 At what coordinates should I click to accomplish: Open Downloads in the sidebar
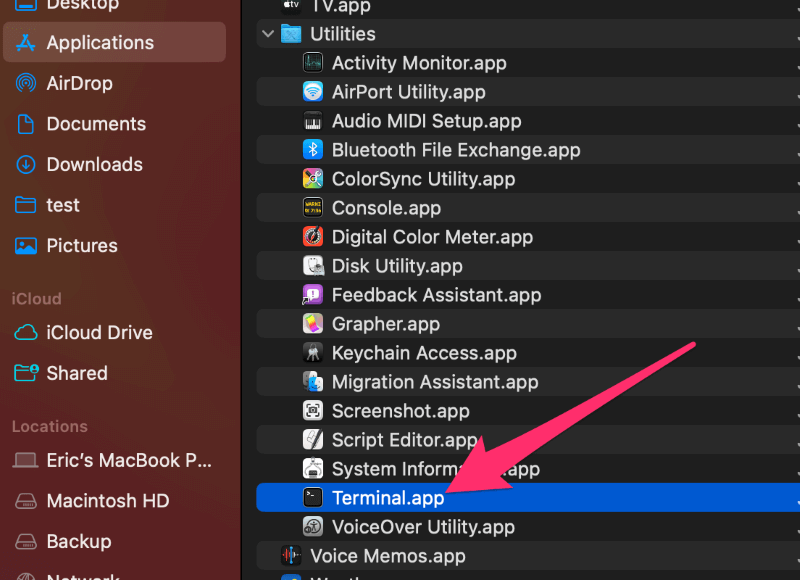click(x=114, y=164)
